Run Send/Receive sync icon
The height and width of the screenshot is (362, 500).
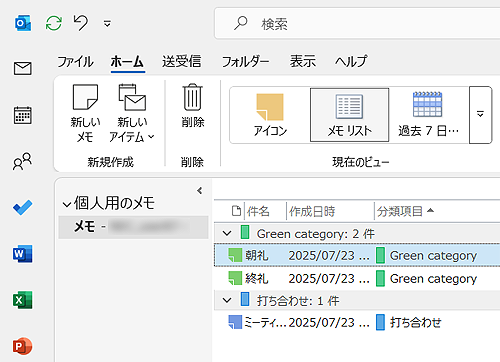pyautogui.click(x=54, y=23)
